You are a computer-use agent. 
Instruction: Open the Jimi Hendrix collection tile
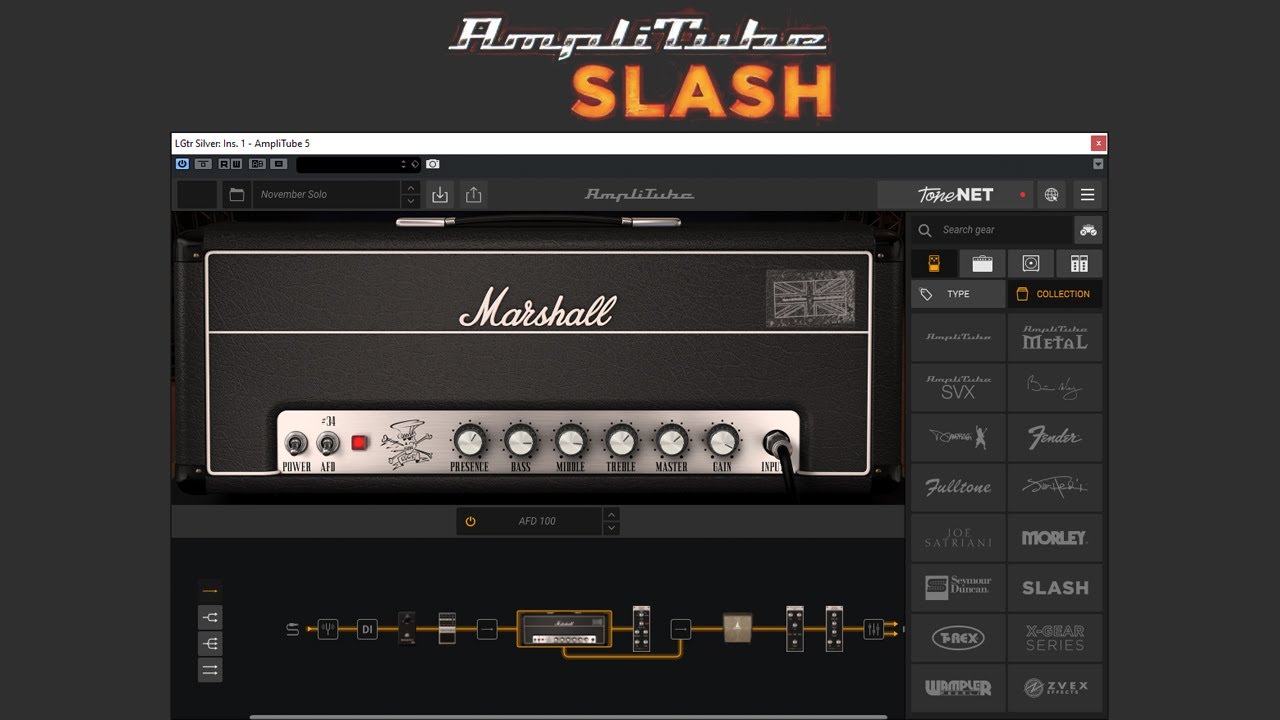click(1055, 487)
